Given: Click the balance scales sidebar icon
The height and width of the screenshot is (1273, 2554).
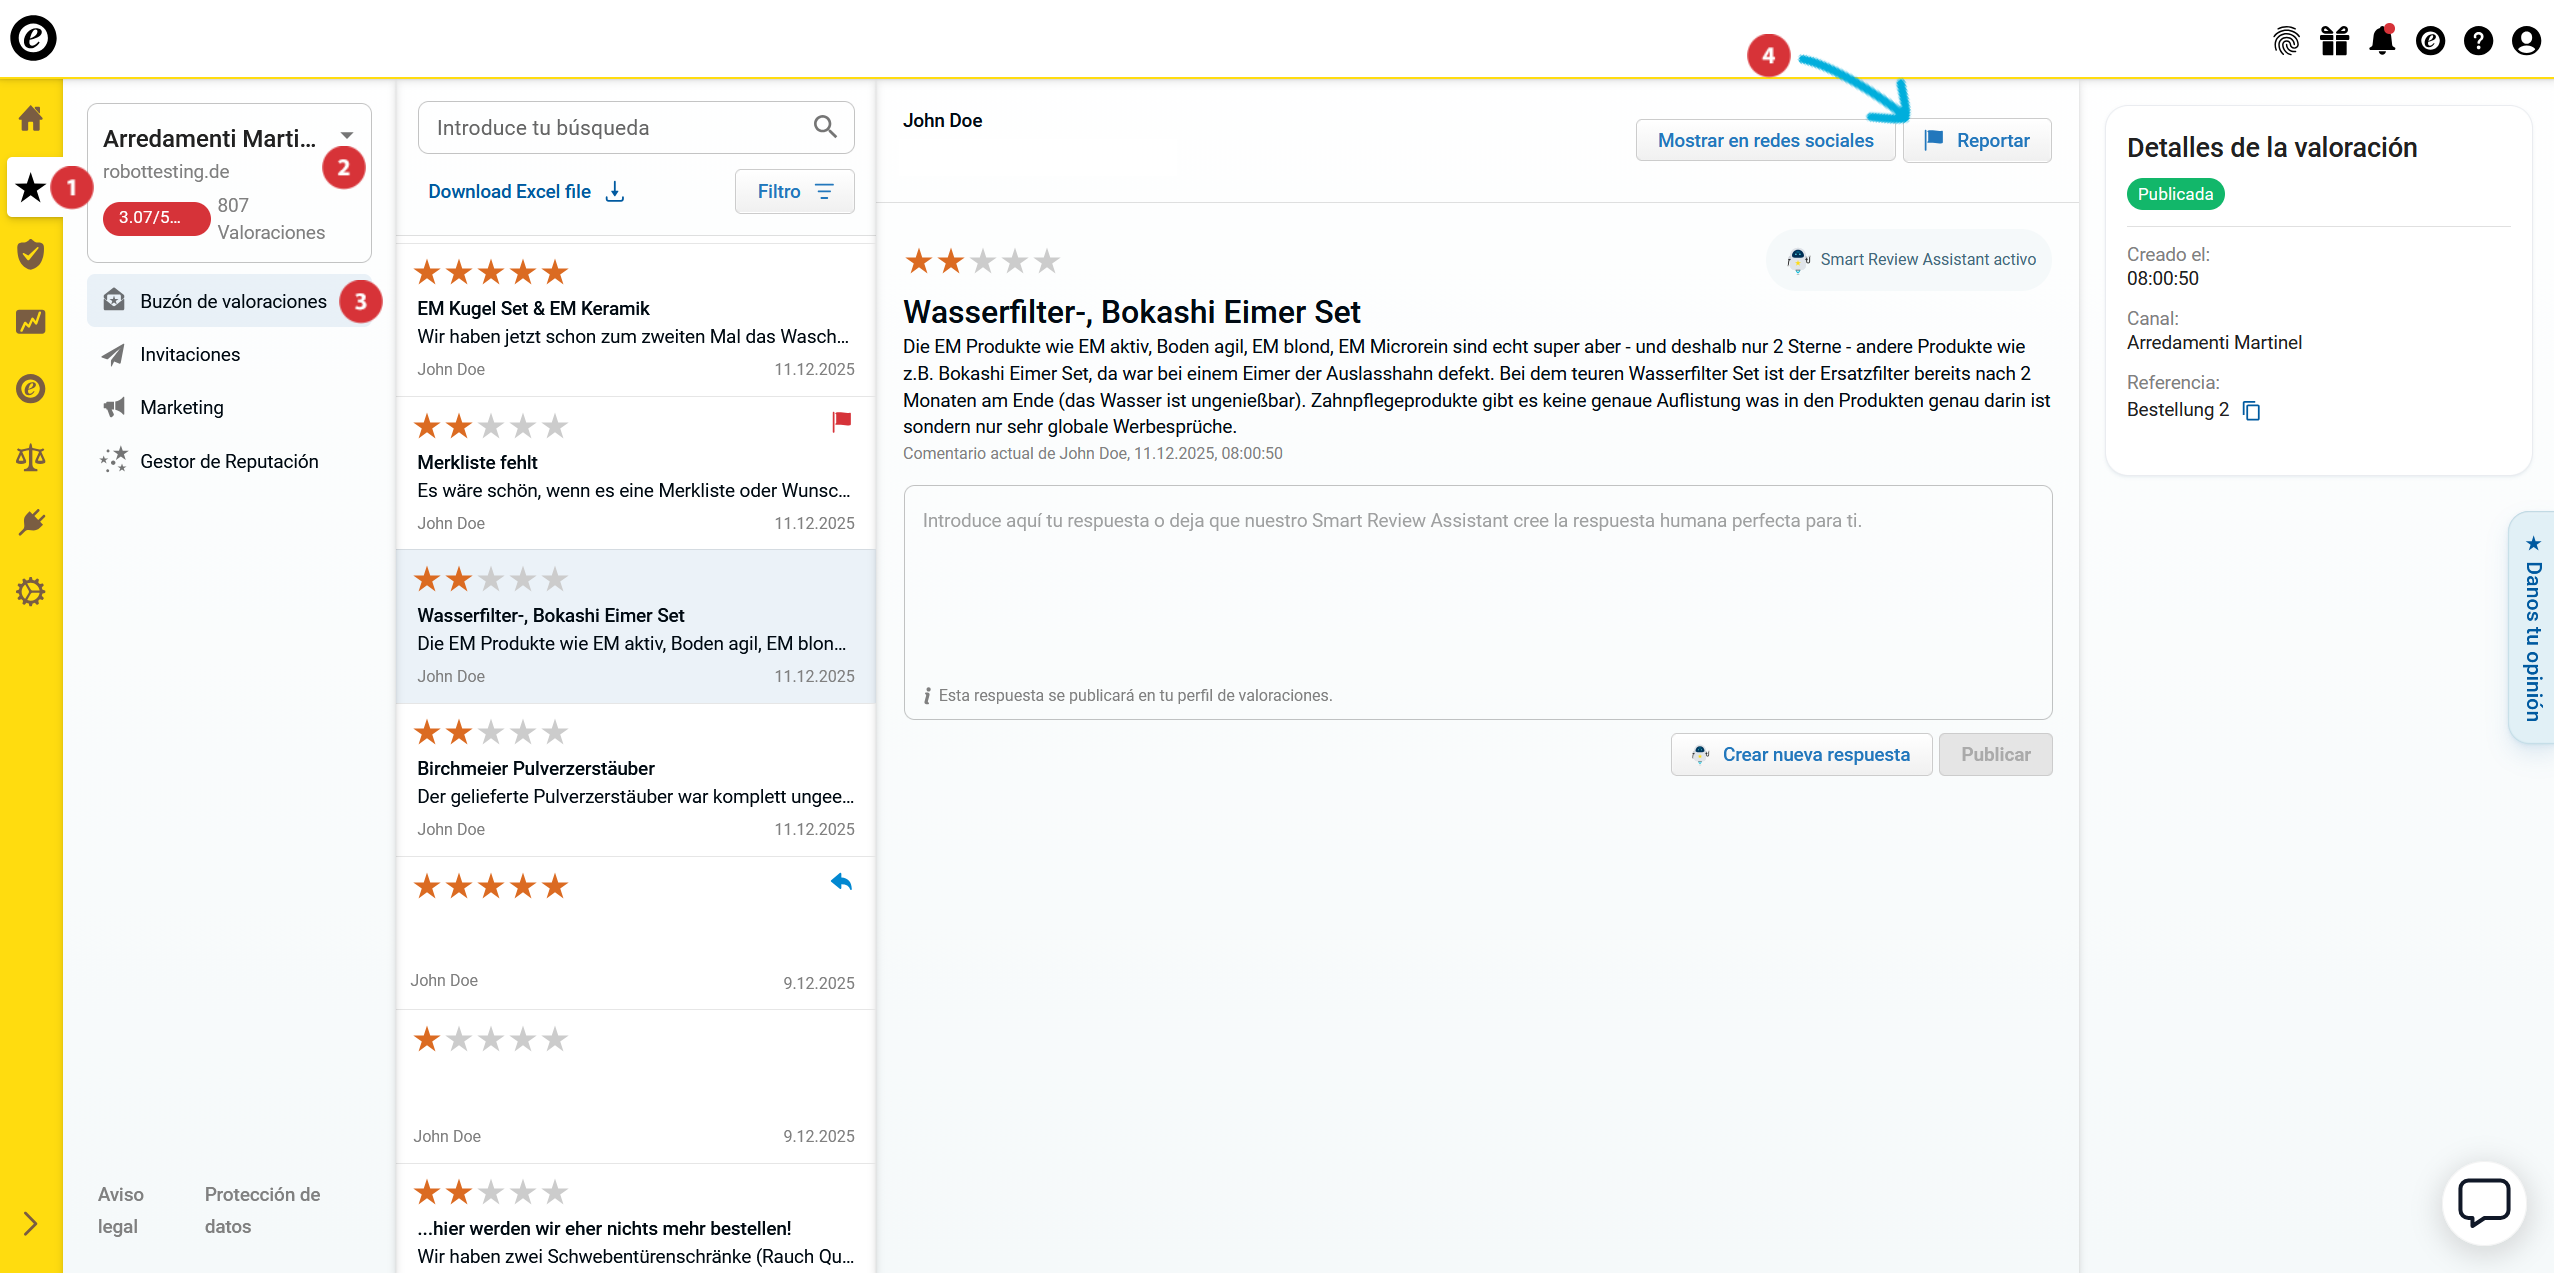Looking at the screenshot, I should click(x=31, y=457).
